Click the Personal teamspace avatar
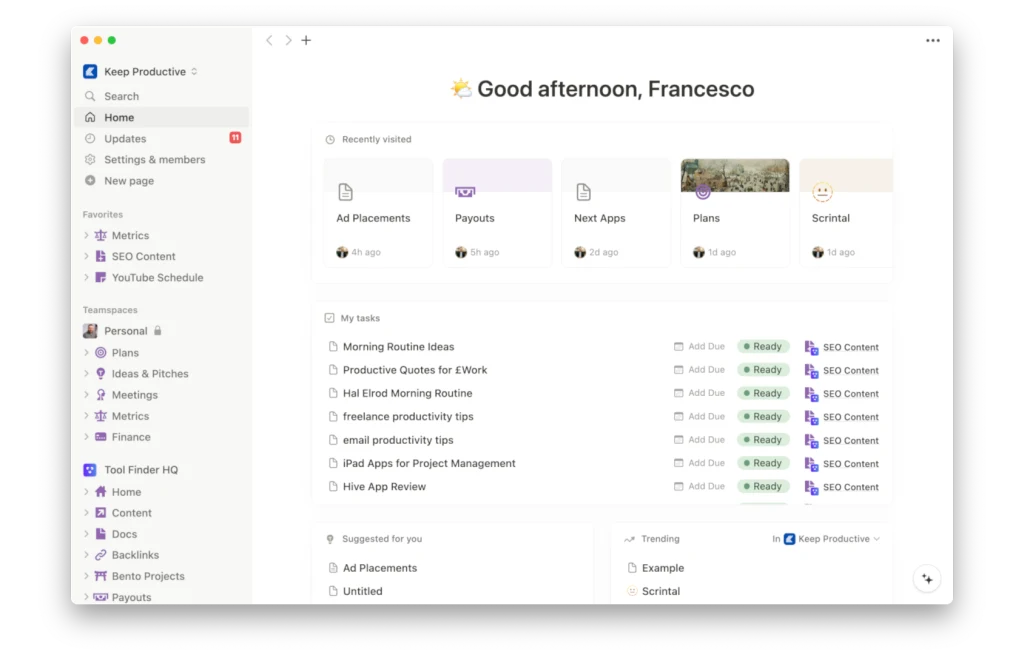 click(90, 331)
